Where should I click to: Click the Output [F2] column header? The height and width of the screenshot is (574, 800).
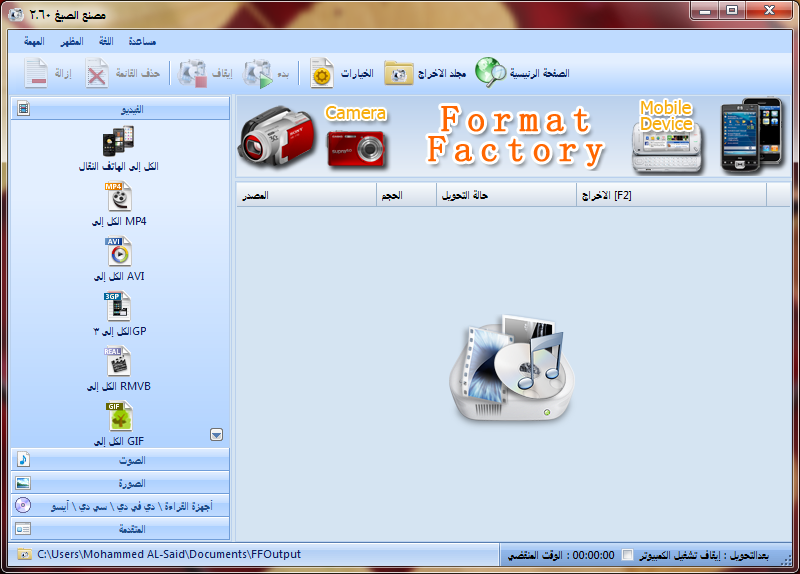point(671,195)
